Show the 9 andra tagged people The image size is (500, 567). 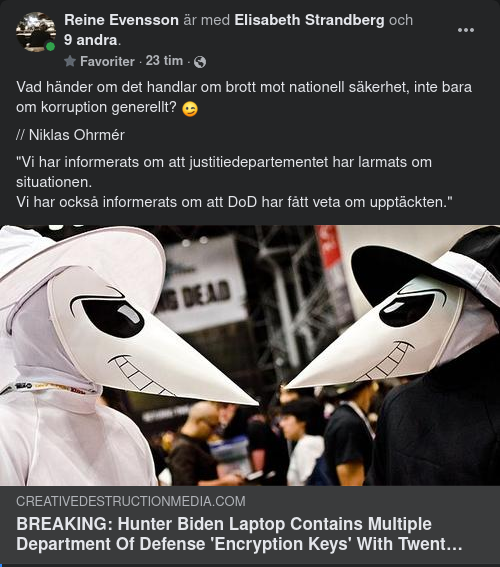(x=91, y=40)
